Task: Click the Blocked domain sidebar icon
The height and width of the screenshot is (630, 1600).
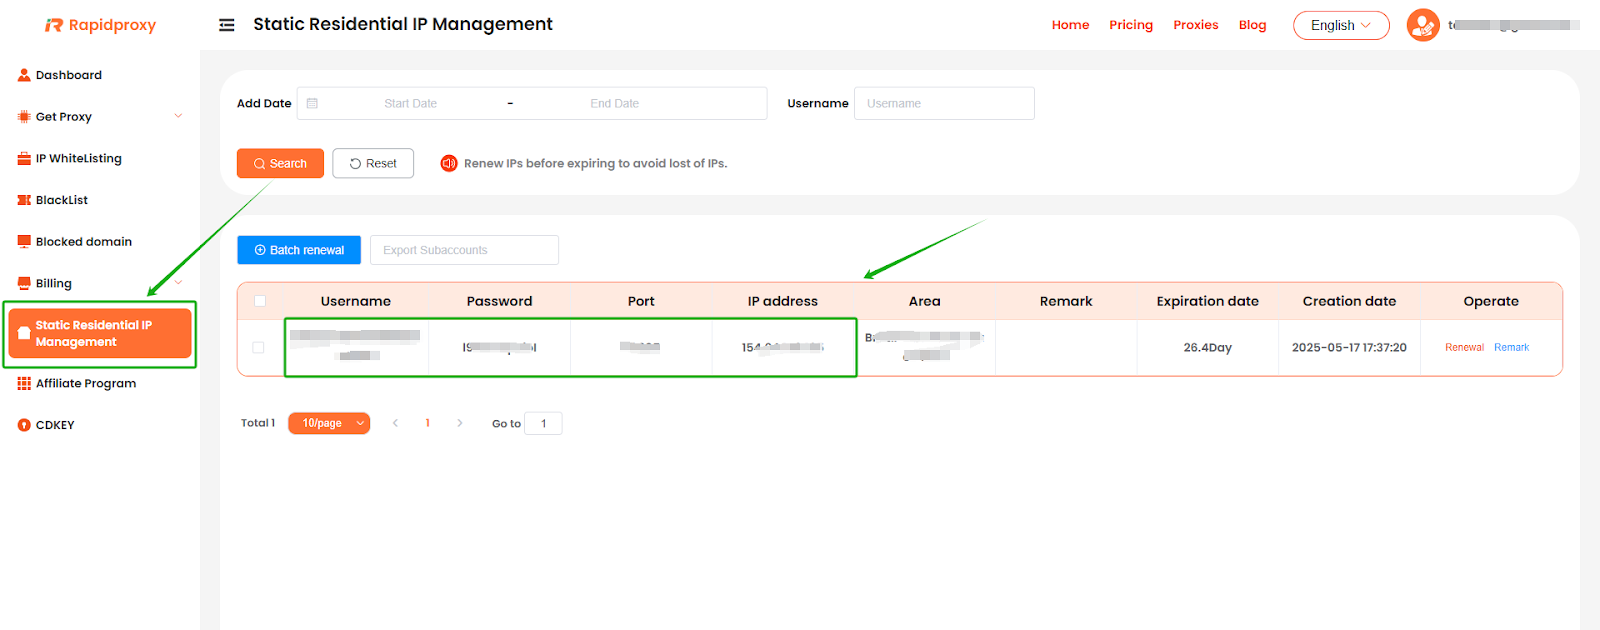Action: coord(24,242)
